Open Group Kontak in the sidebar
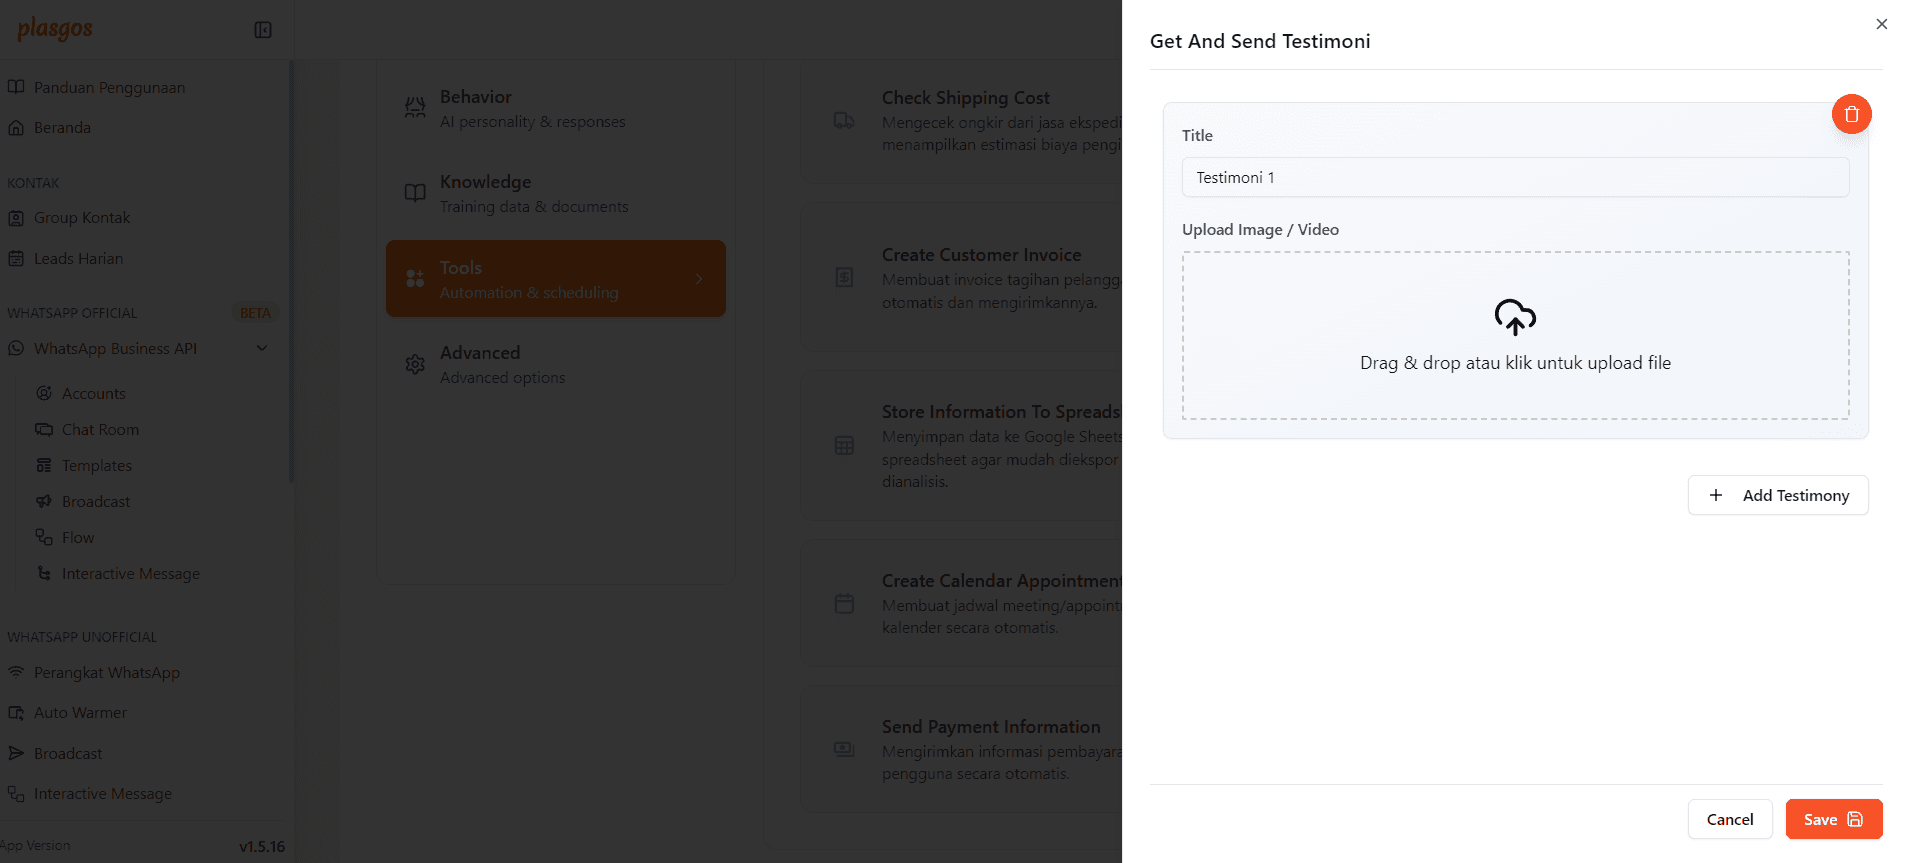Screen dimensions: 1906x863 82,218
